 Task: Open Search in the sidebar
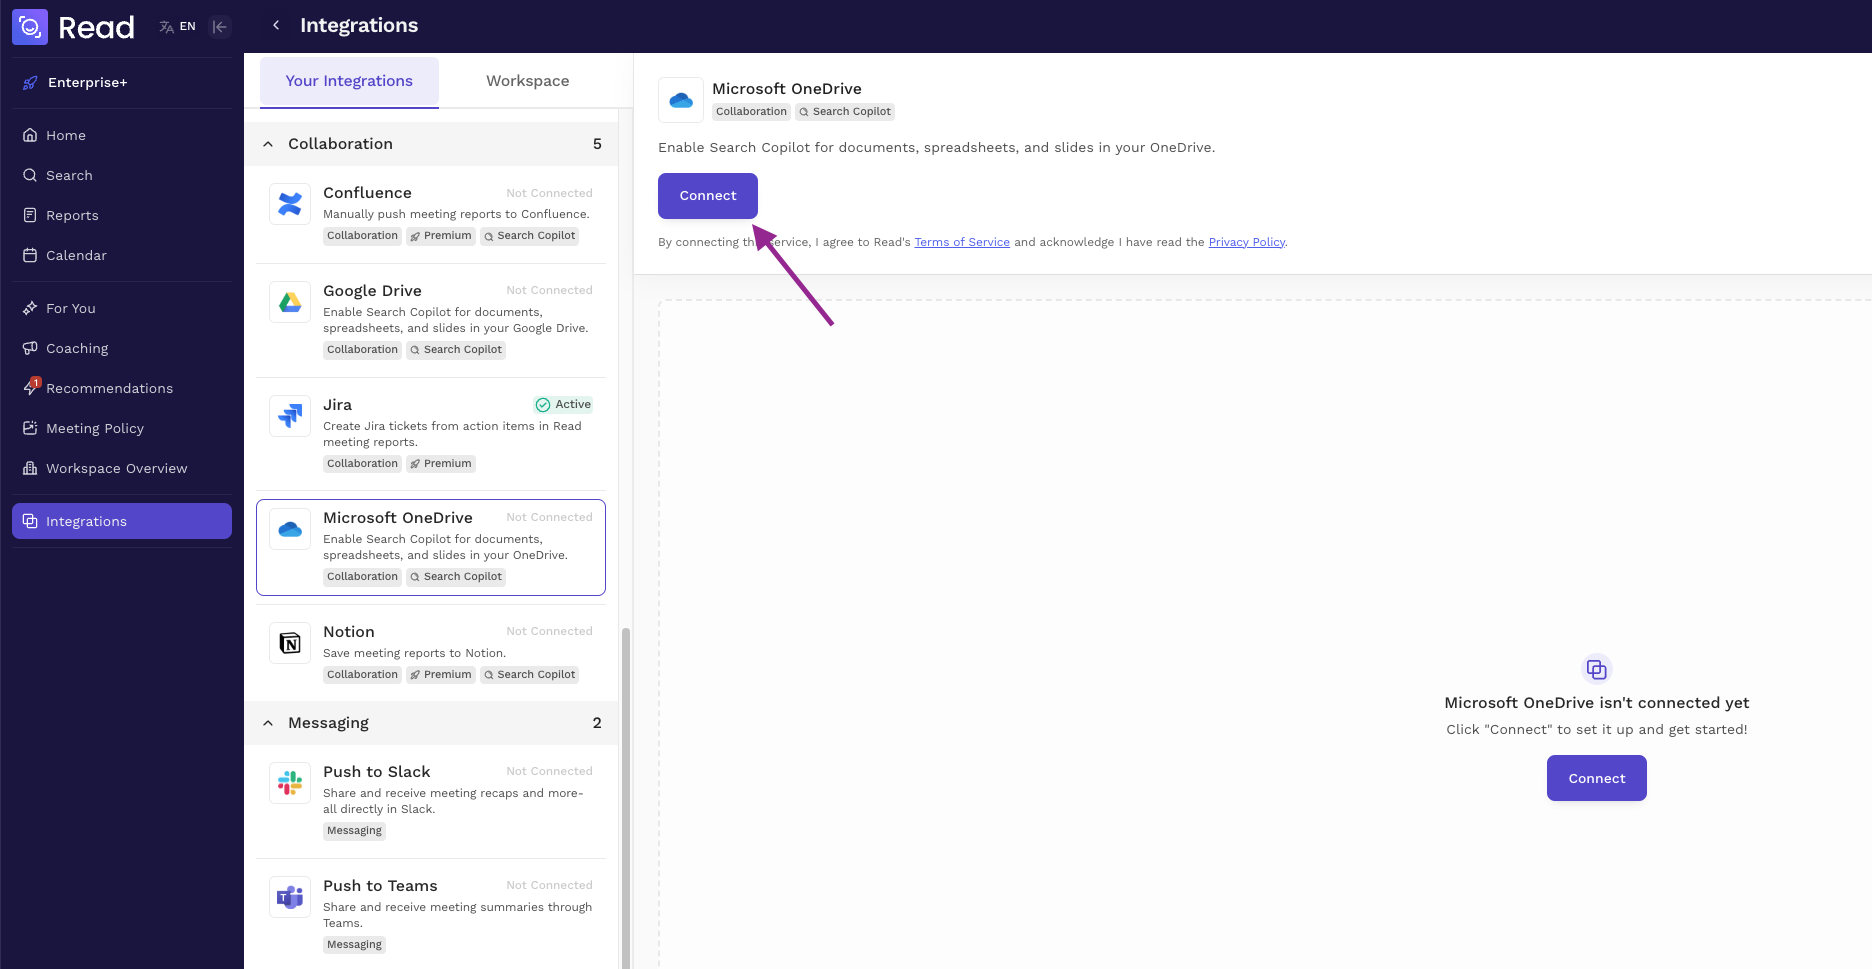pyautogui.click(x=122, y=175)
